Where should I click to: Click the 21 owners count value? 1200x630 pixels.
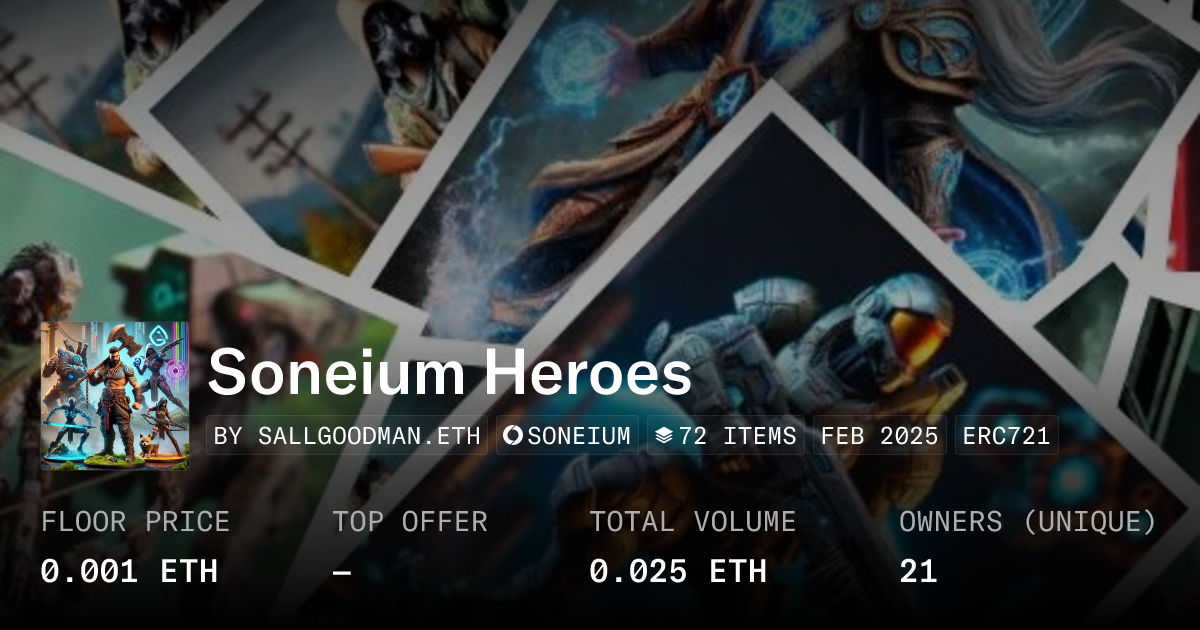(x=918, y=571)
